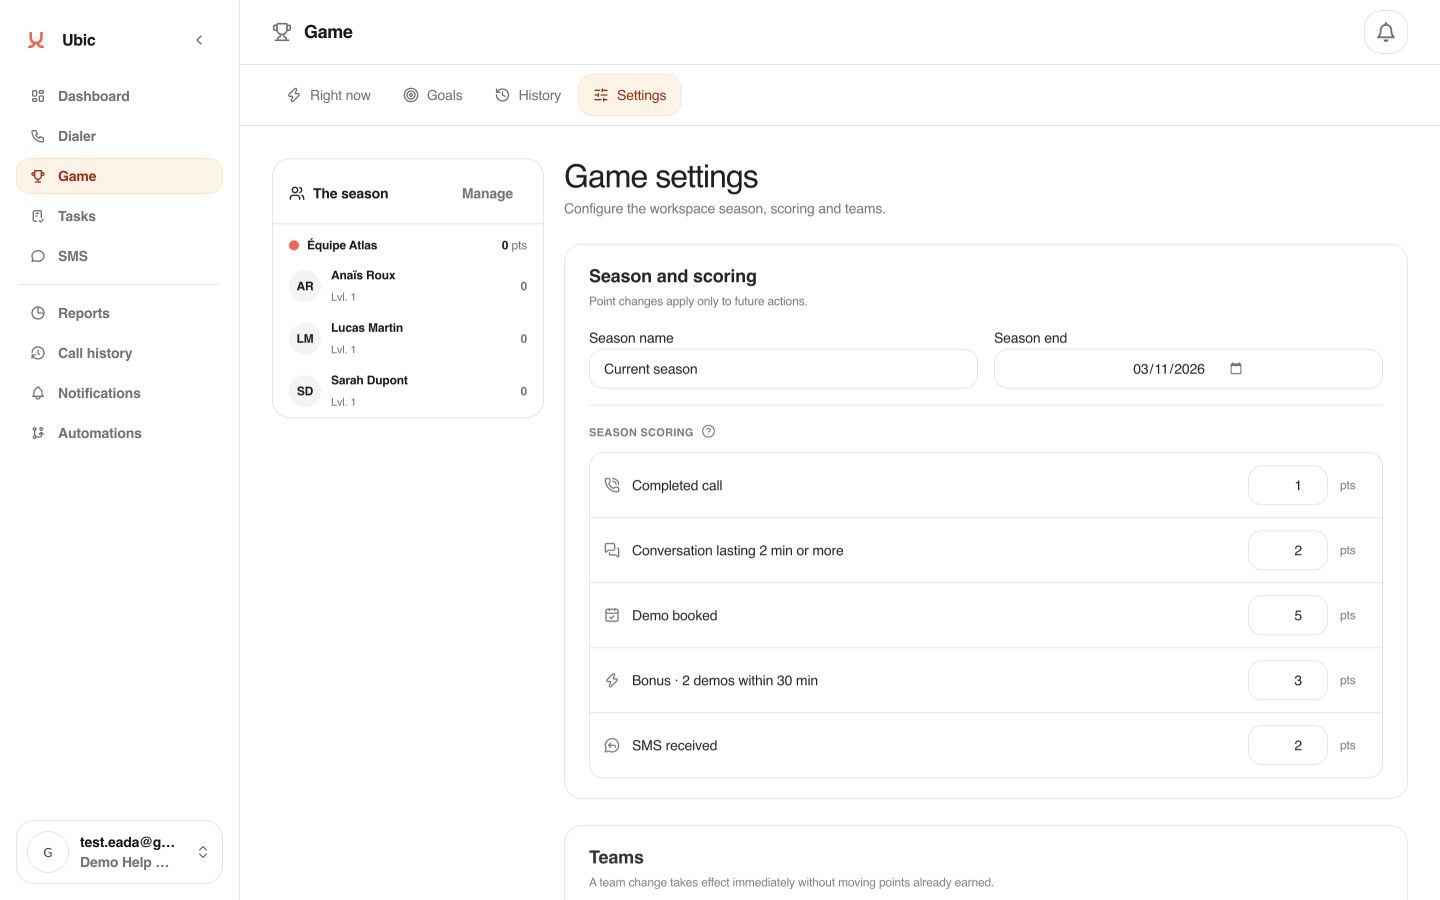Screen dimensions: 1440x900
Task: Click the SMS chat bubble icon
Action: pyautogui.click(x=38, y=256)
